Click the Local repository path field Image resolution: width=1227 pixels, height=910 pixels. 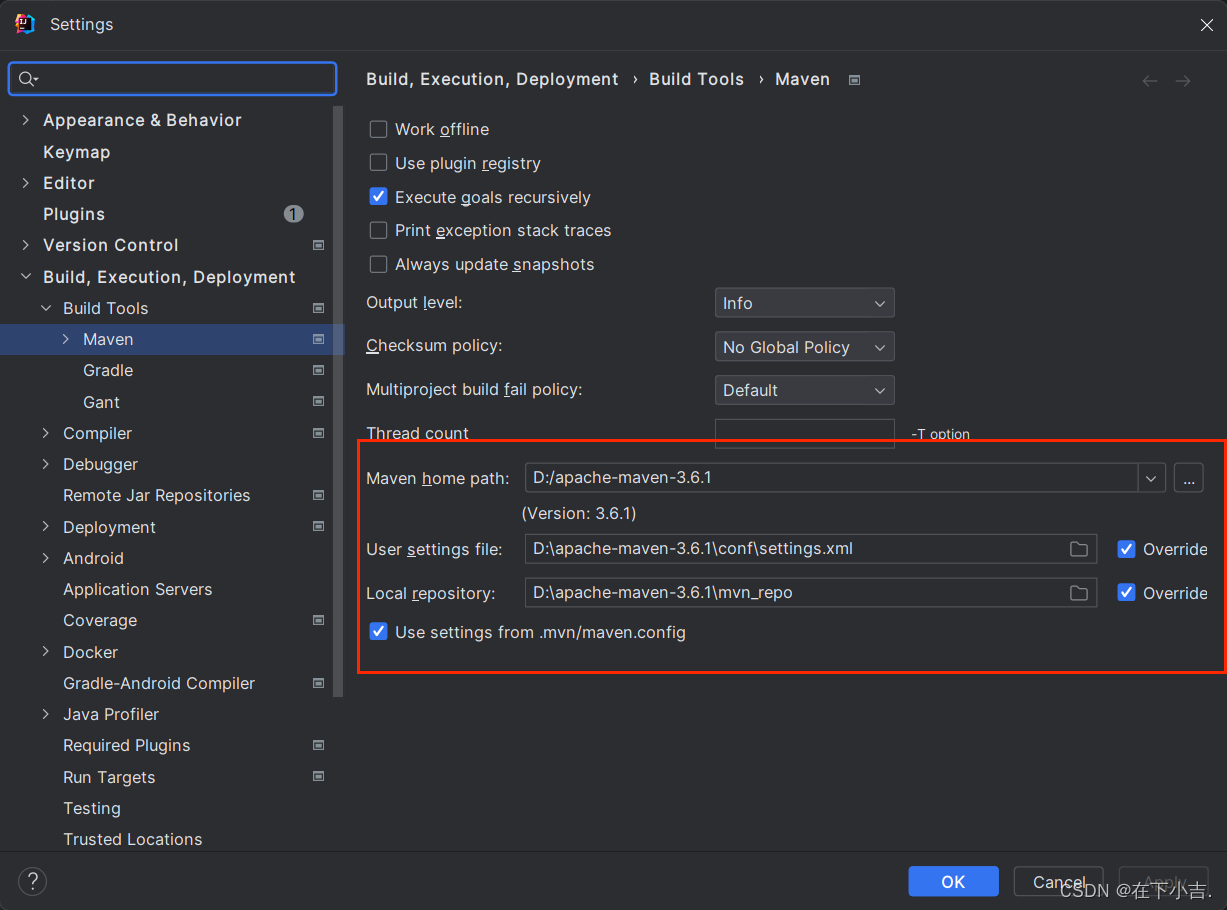coord(811,593)
